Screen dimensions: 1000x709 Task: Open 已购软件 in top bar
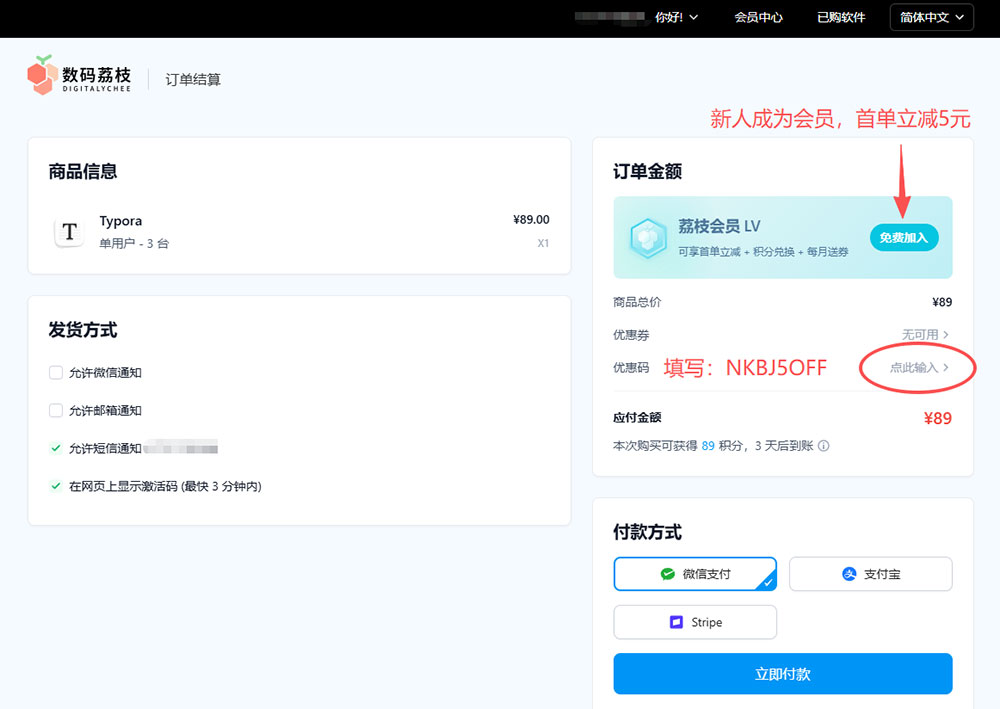841,17
